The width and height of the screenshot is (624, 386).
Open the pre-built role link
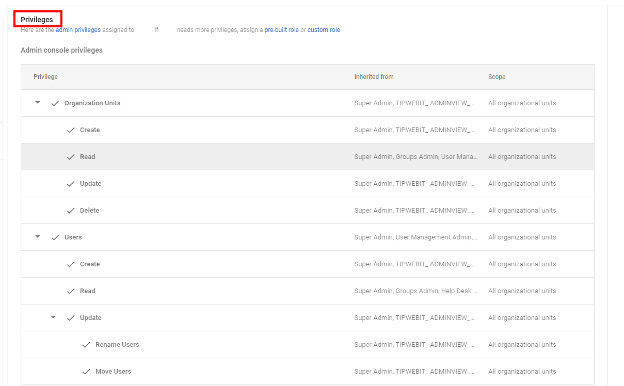coord(281,29)
